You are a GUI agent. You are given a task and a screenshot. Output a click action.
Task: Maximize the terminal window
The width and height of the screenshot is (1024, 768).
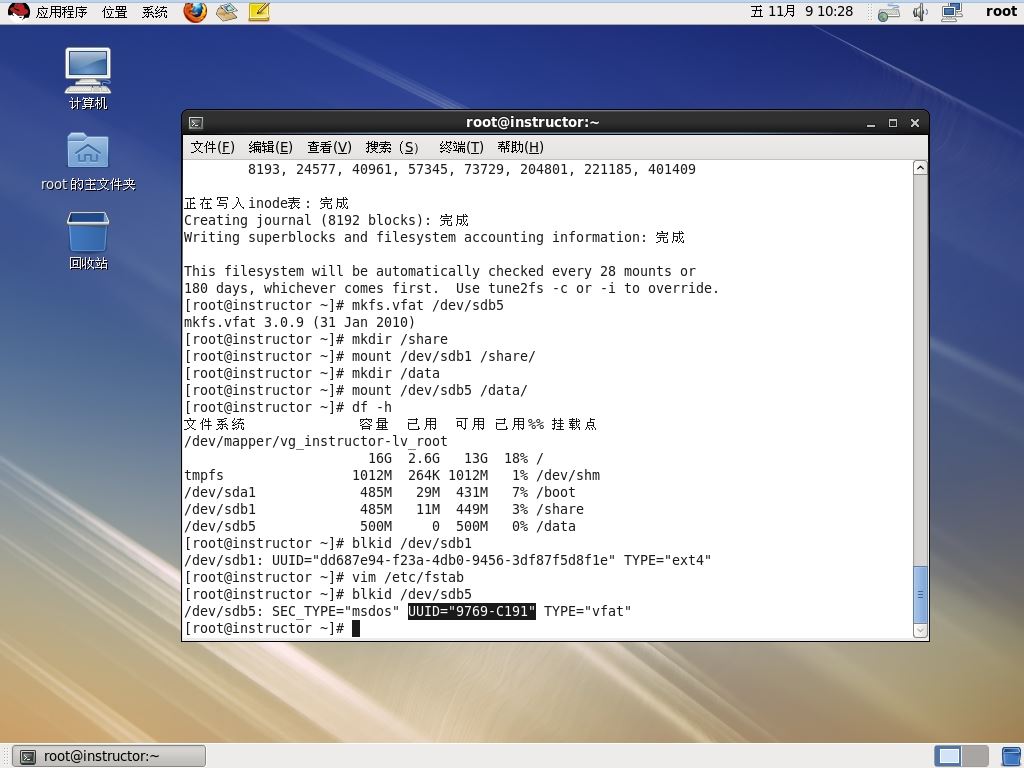click(x=893, y=123)
